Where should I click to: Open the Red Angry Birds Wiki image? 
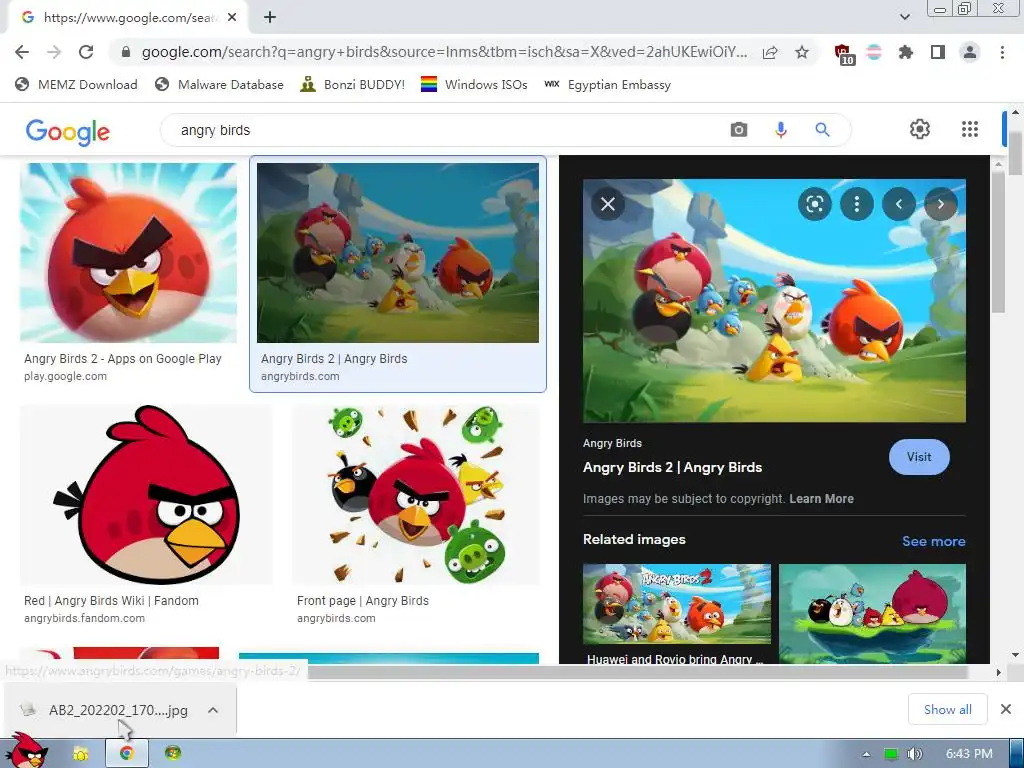point(146,494)
